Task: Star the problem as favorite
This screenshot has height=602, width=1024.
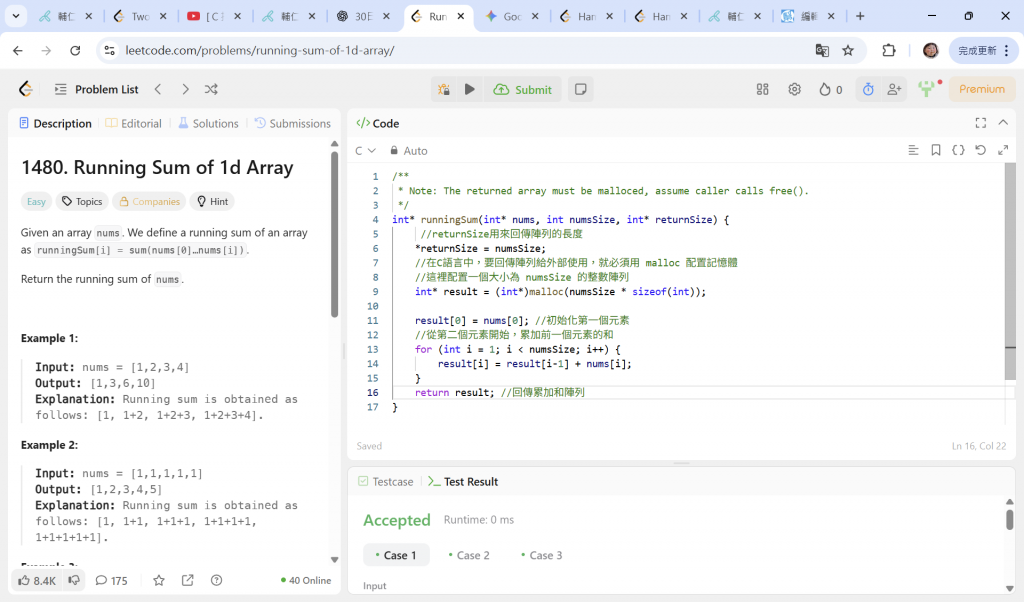Action: point(159,580)
